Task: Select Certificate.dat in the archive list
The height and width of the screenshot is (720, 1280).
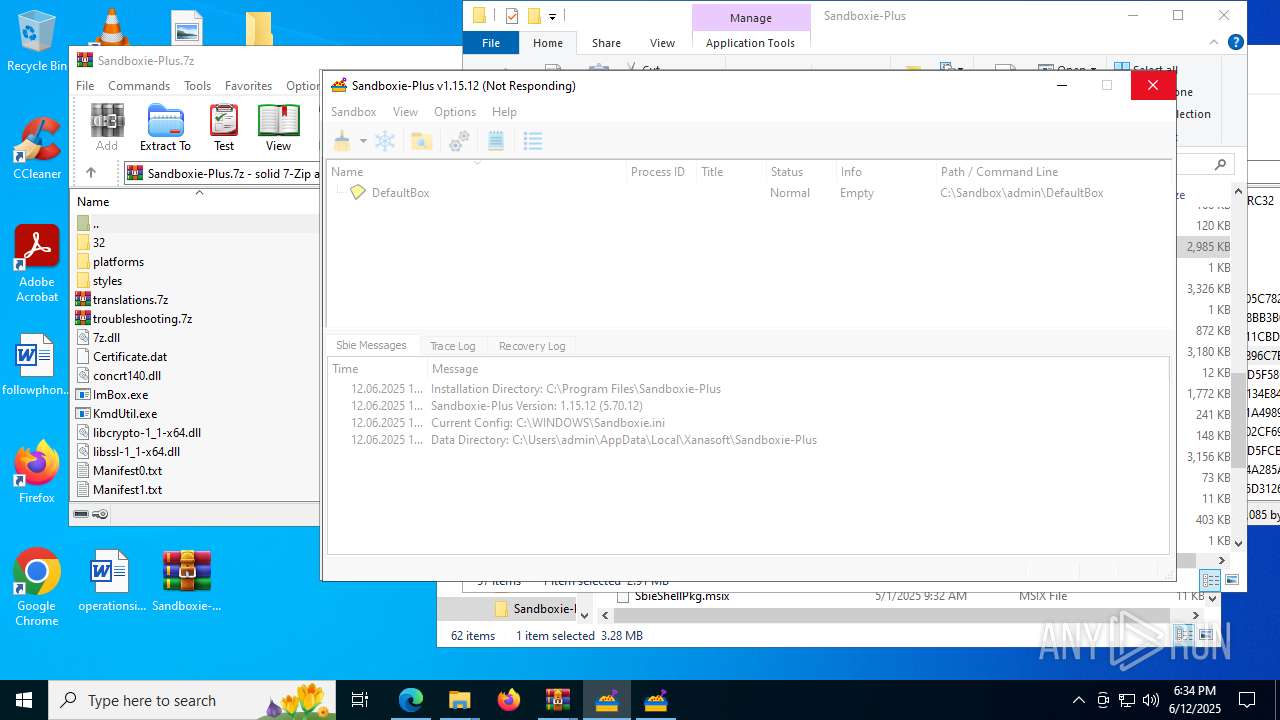Action: pos(130,357)
